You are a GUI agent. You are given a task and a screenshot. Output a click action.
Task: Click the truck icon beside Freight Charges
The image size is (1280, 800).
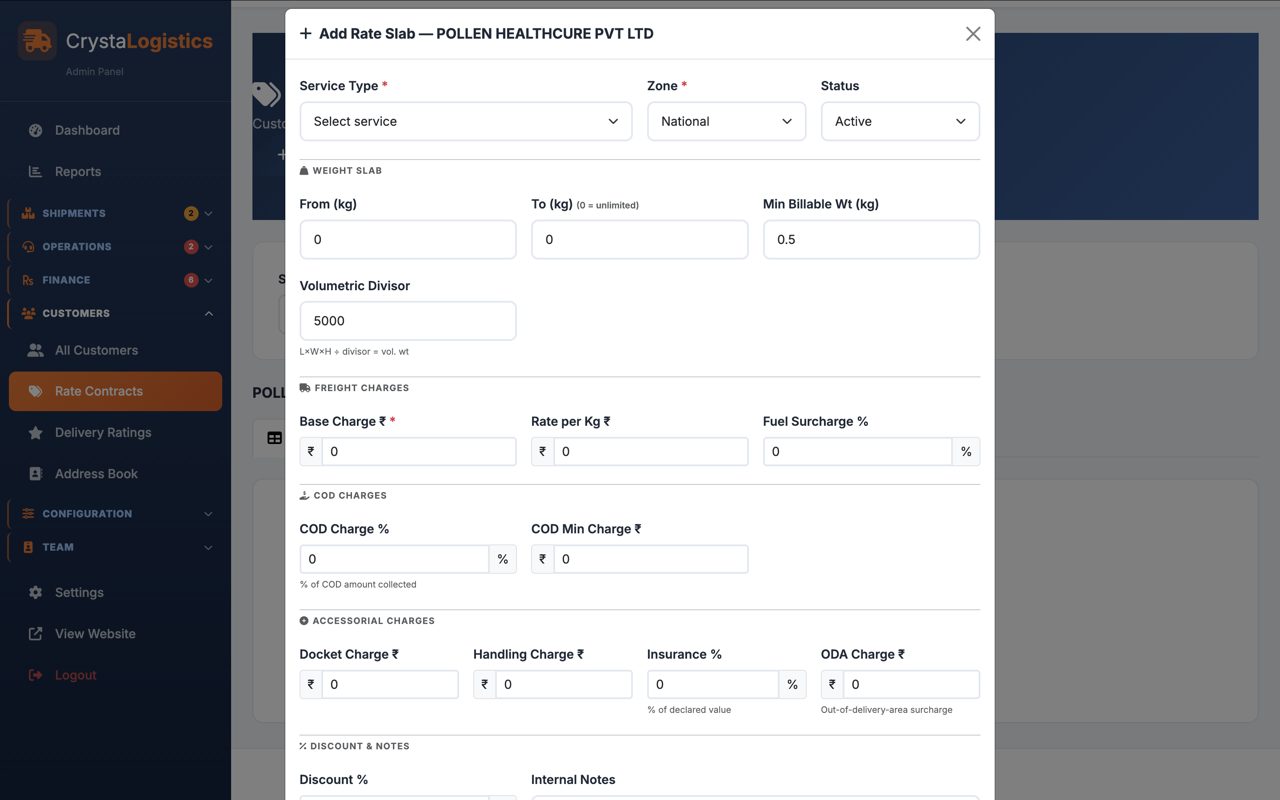coord(305,388)
